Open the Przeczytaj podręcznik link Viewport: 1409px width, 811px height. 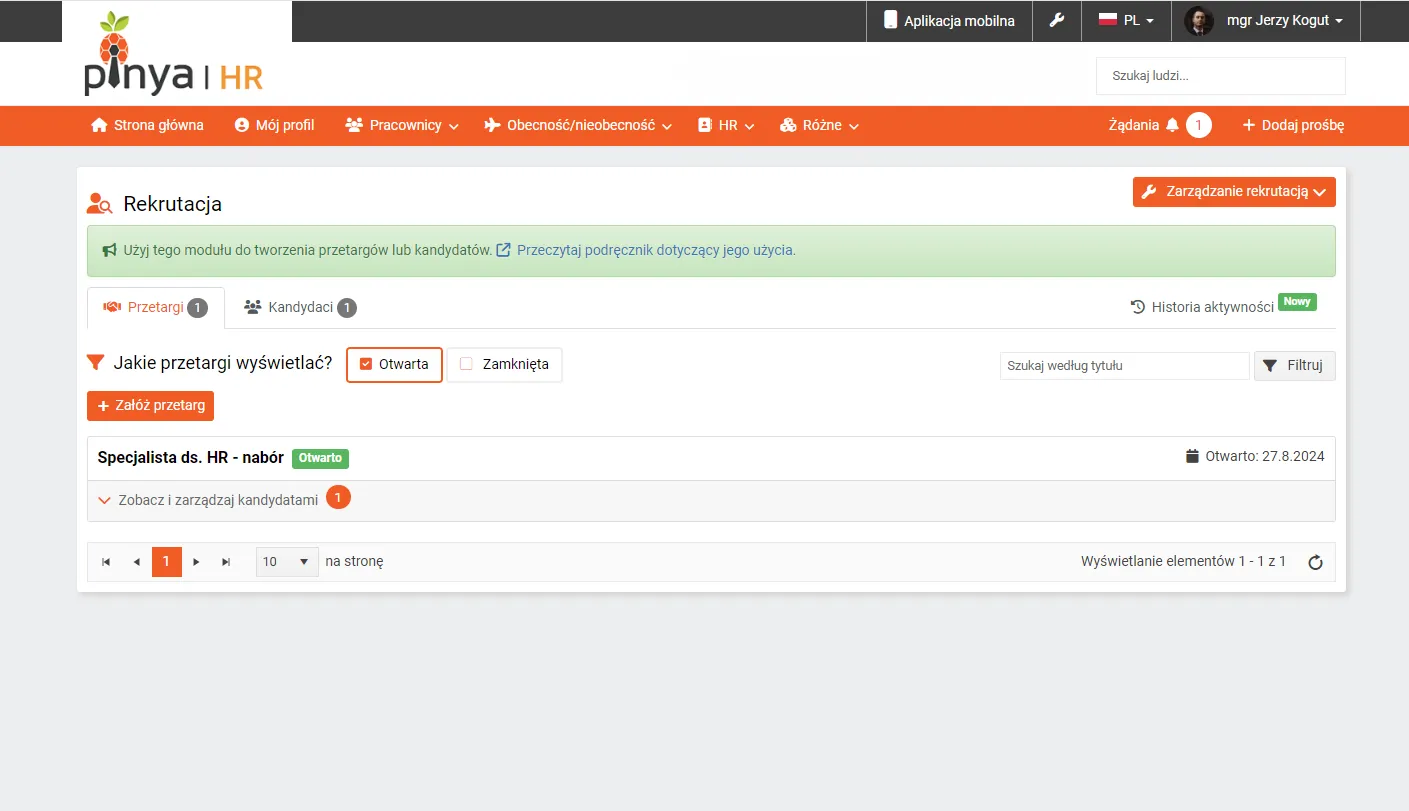(656, 250)
